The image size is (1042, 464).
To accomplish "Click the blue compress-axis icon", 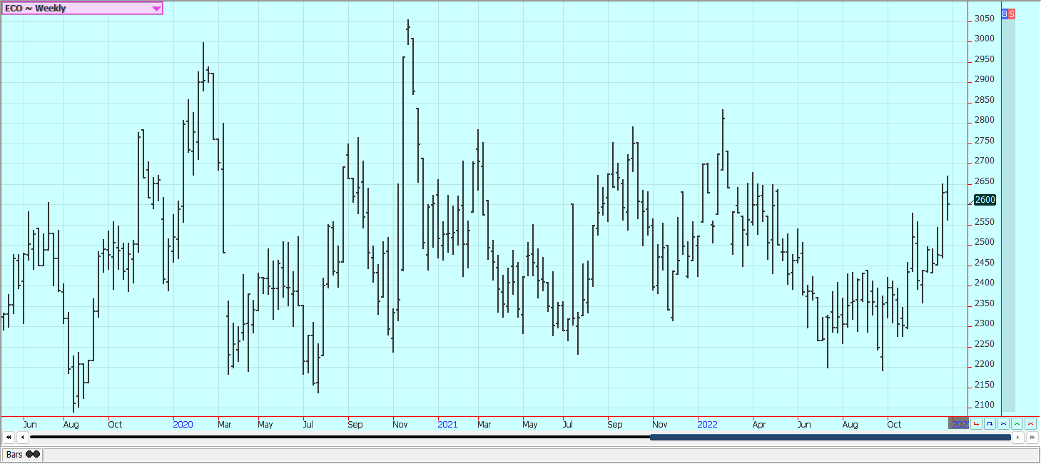I will click(x=1003, y=423).
